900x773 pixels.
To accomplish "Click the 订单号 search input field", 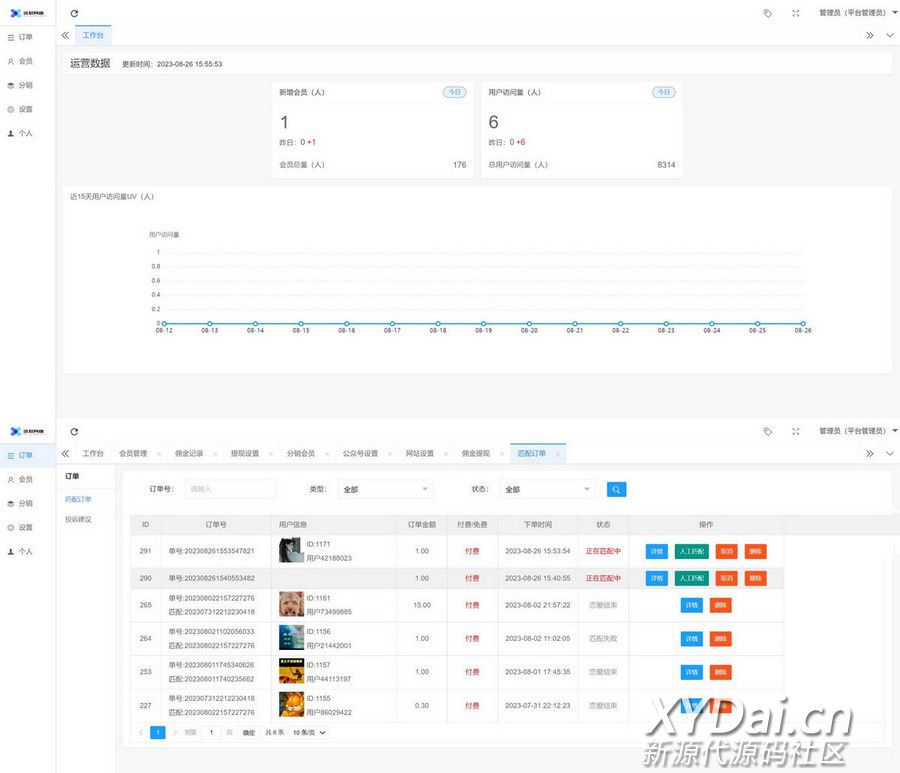I will 230,489.
